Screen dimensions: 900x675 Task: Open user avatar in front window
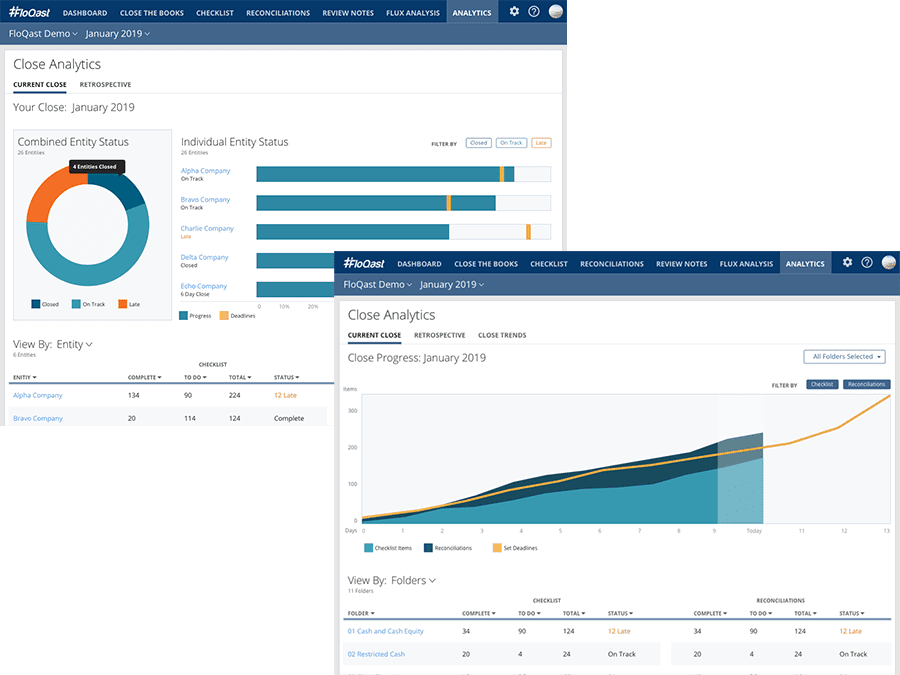889,262
